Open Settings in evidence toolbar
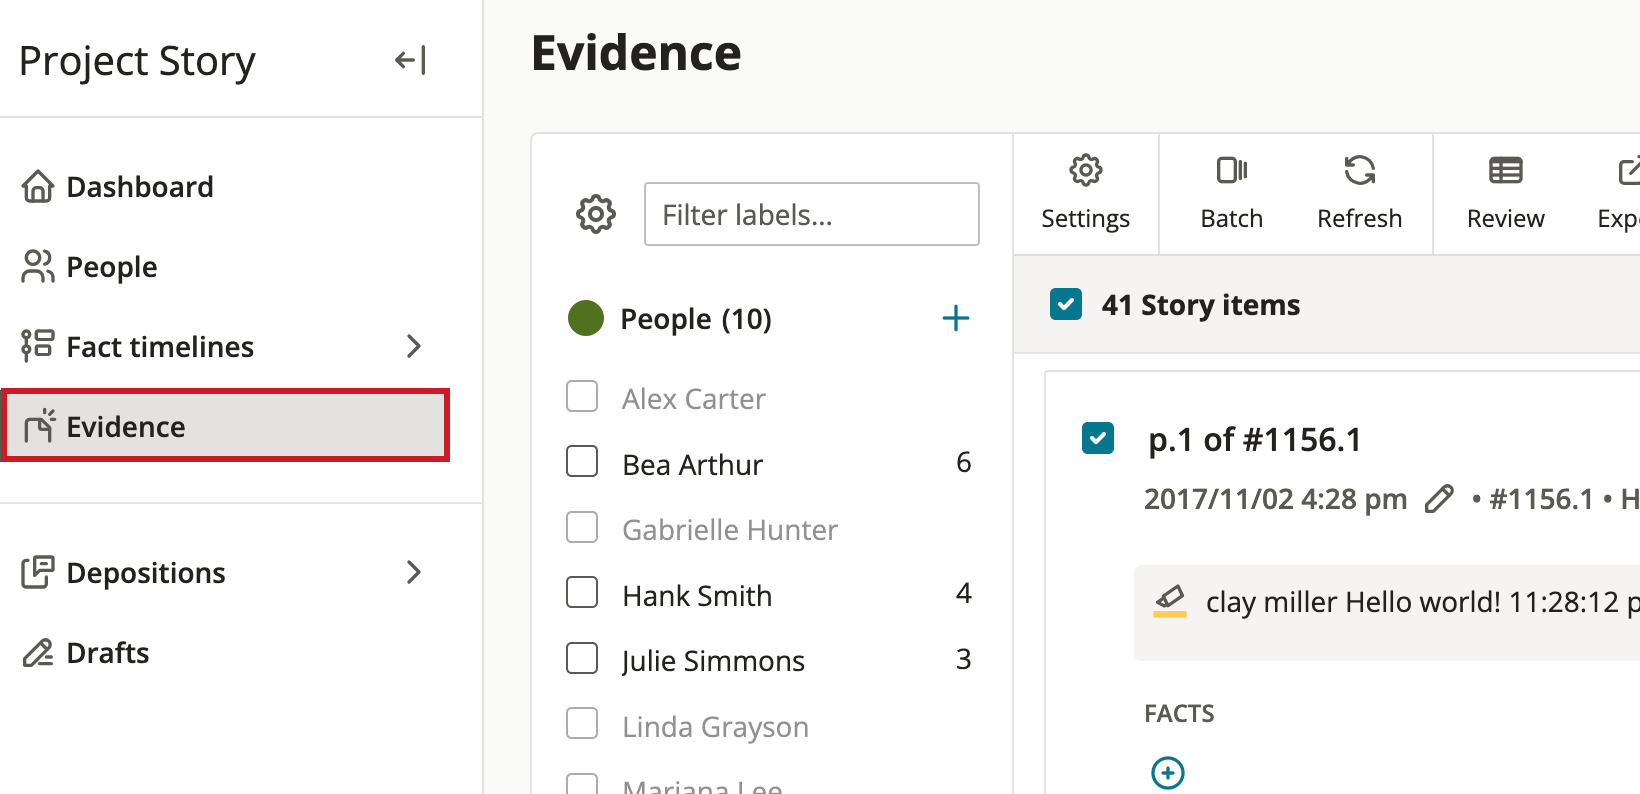1640x794 pixels. coord(1086,194)
